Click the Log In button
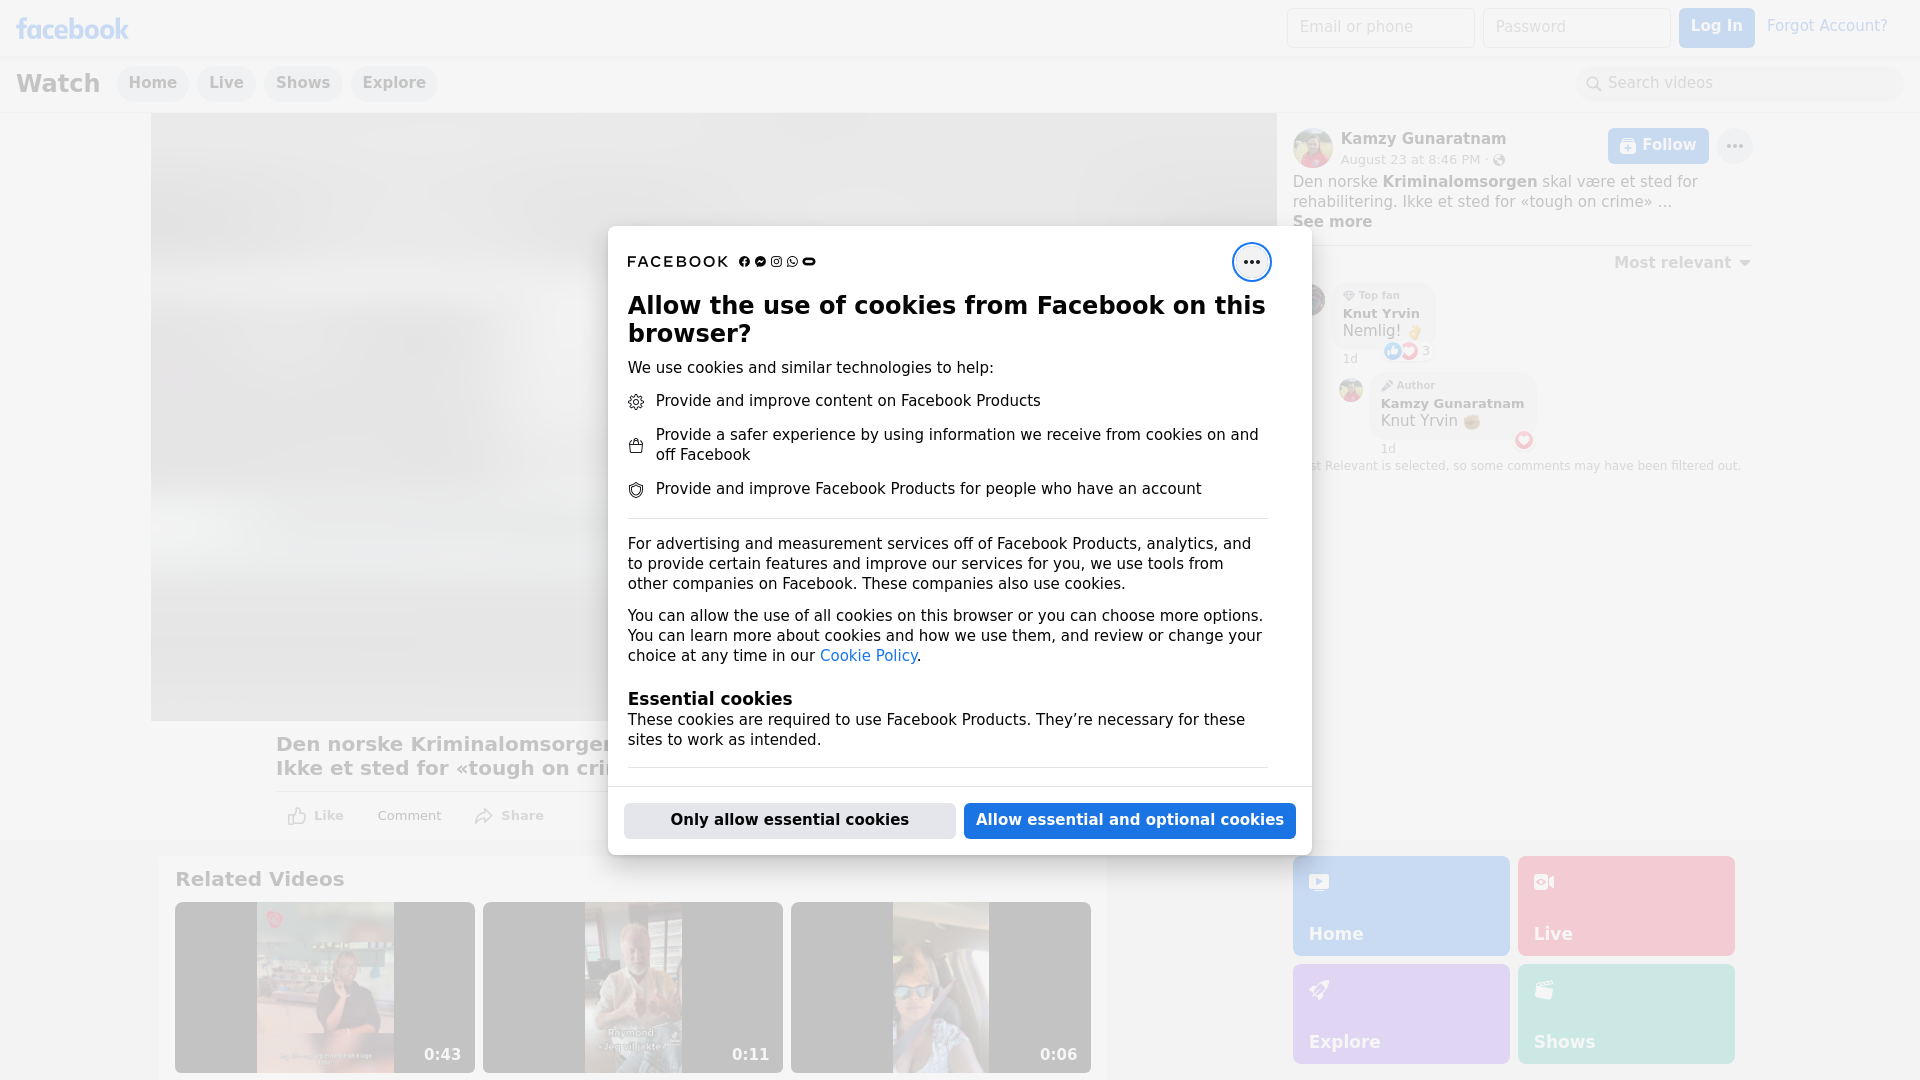1920x1080 pixels. [x=1716, y=28]
